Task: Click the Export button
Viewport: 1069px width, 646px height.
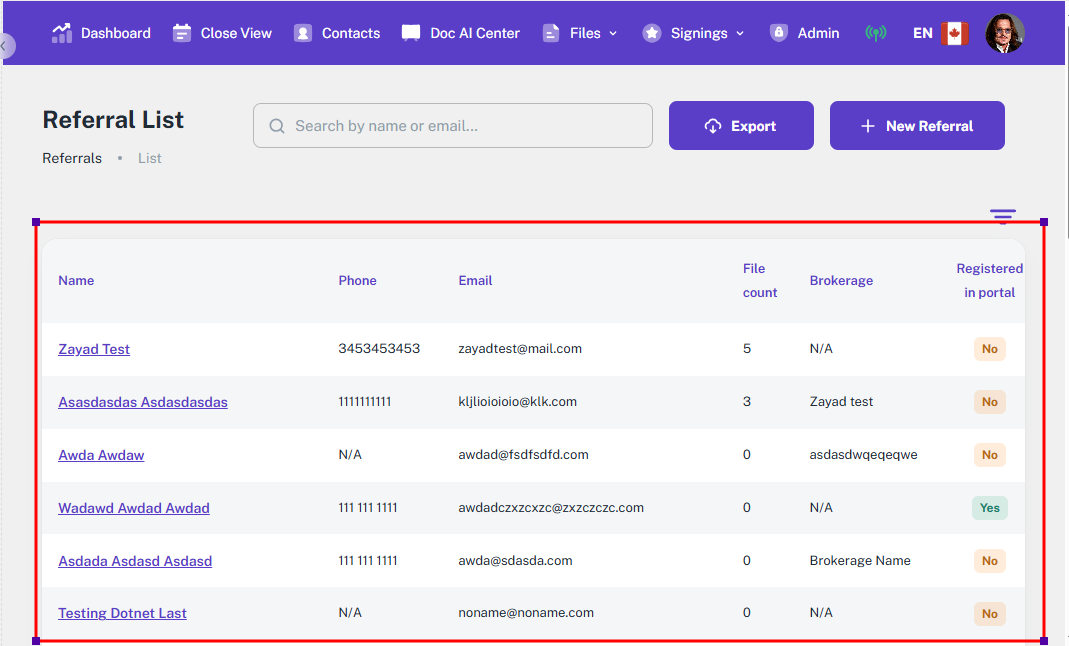Action: pyautogui.click(x=741, y=126)
